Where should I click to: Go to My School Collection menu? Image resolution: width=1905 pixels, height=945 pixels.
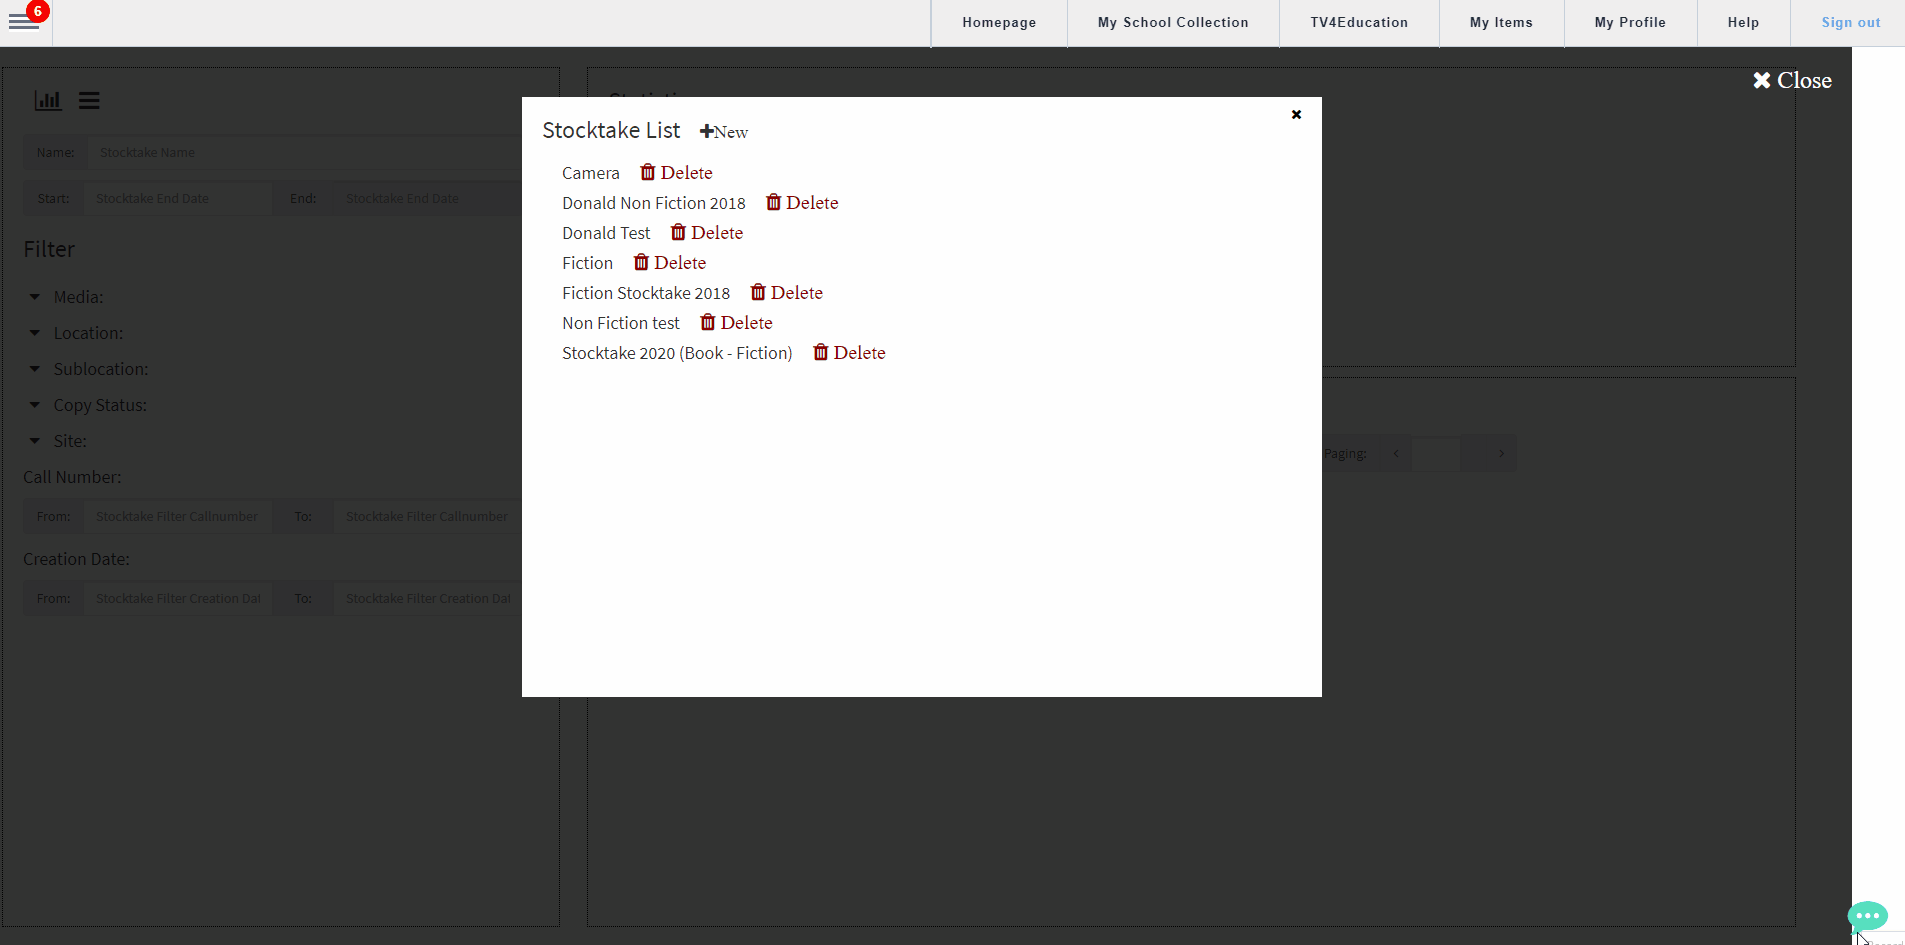click(1173, 23)
